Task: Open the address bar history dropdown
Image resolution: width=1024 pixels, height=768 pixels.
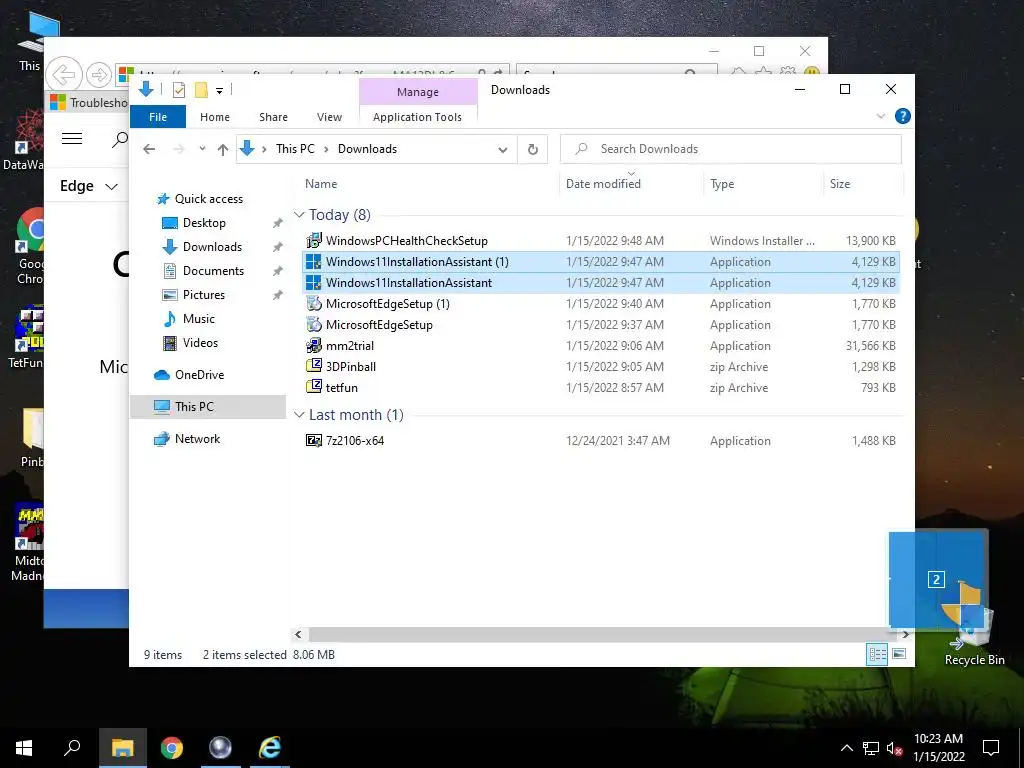Action: pos(503,150)
